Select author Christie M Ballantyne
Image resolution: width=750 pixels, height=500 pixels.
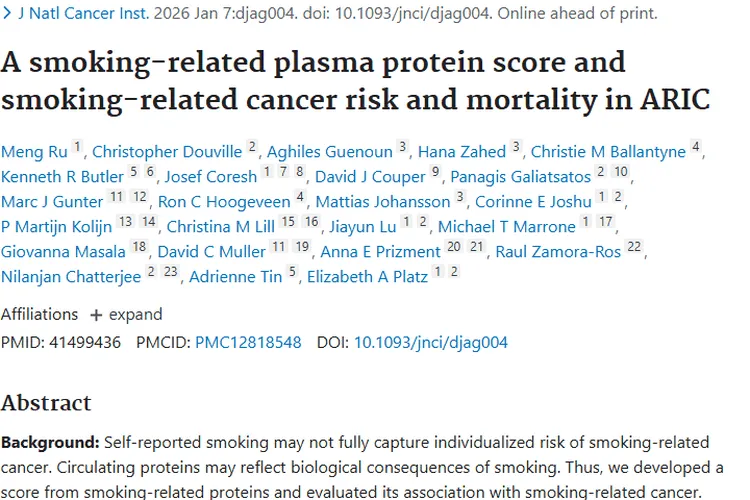[608, 152]
